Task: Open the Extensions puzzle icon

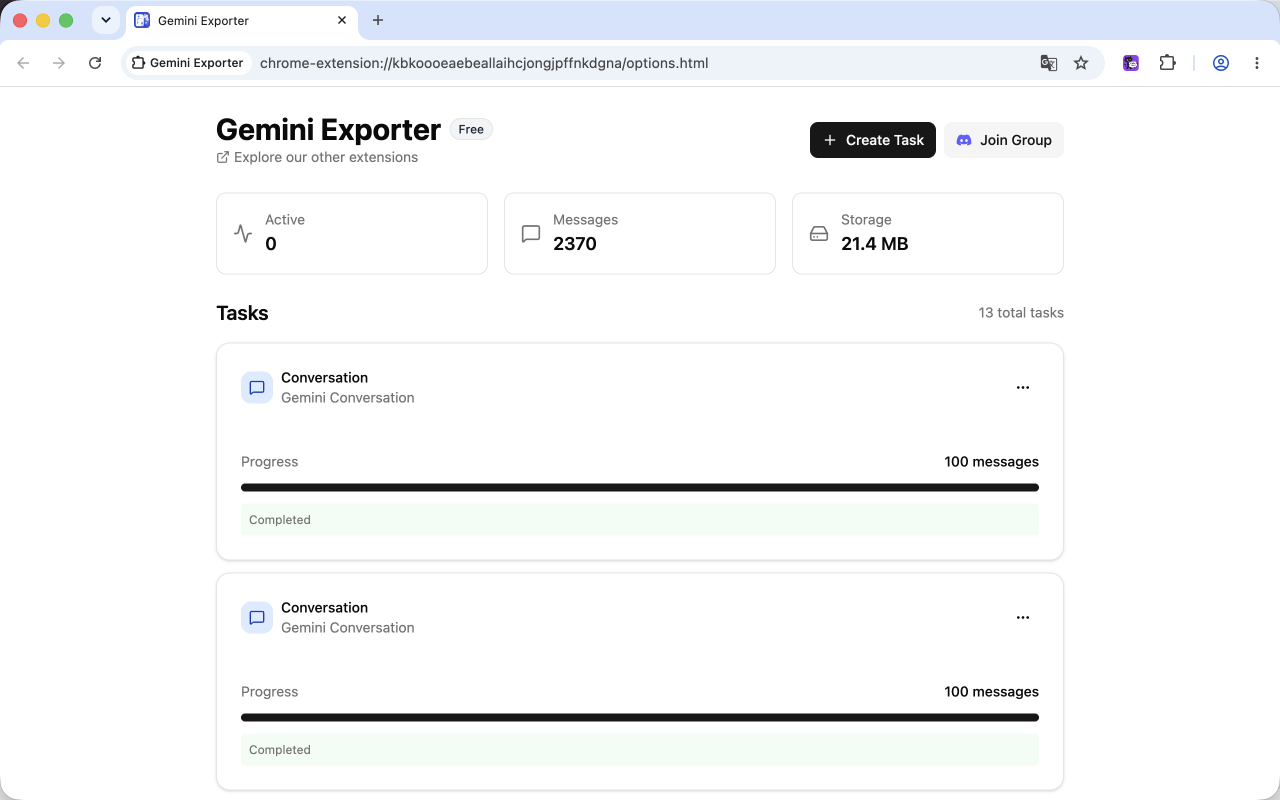Action: (1167, 63)
